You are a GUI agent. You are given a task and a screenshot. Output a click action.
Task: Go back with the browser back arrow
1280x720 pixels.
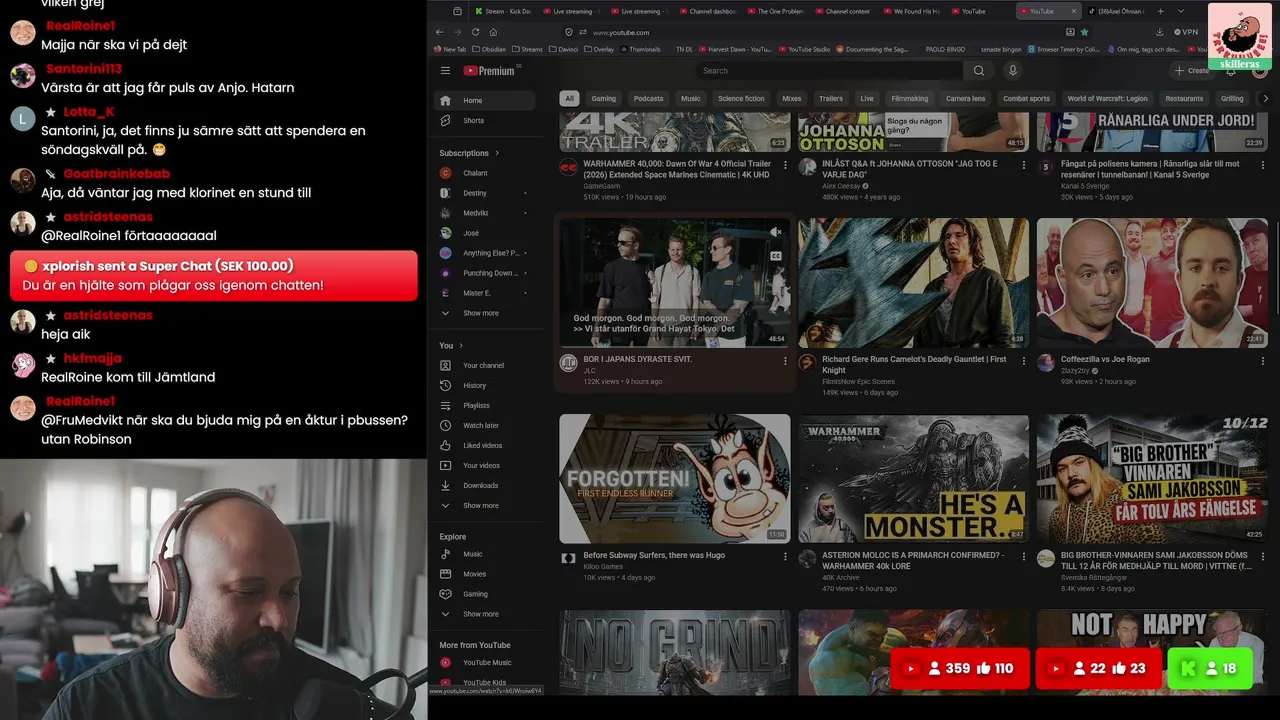pyautogui.click(x=439, y=32)
